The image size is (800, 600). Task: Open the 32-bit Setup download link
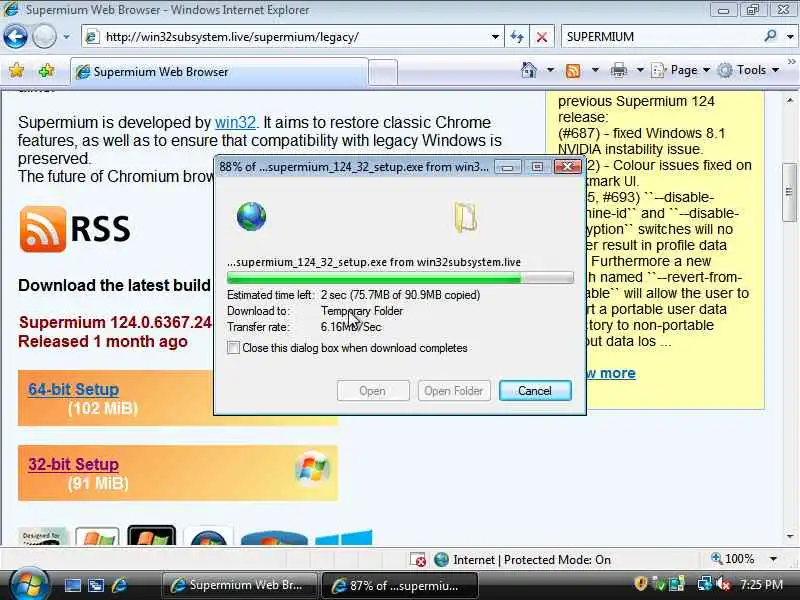coord(73,464)
